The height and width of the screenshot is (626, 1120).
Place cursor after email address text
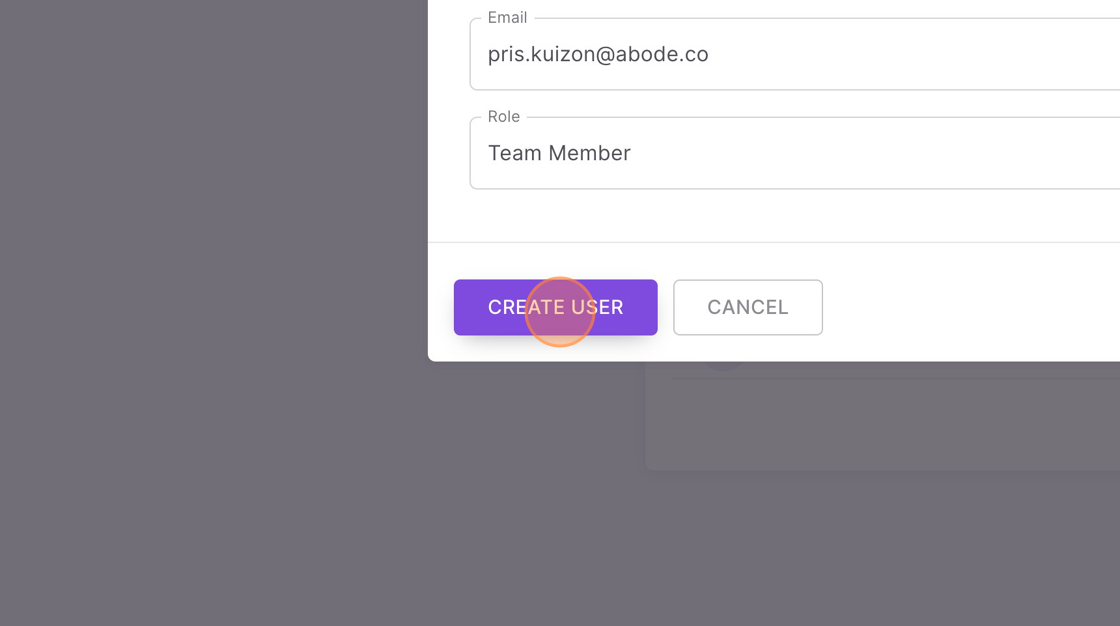click(x=710, y=54)
